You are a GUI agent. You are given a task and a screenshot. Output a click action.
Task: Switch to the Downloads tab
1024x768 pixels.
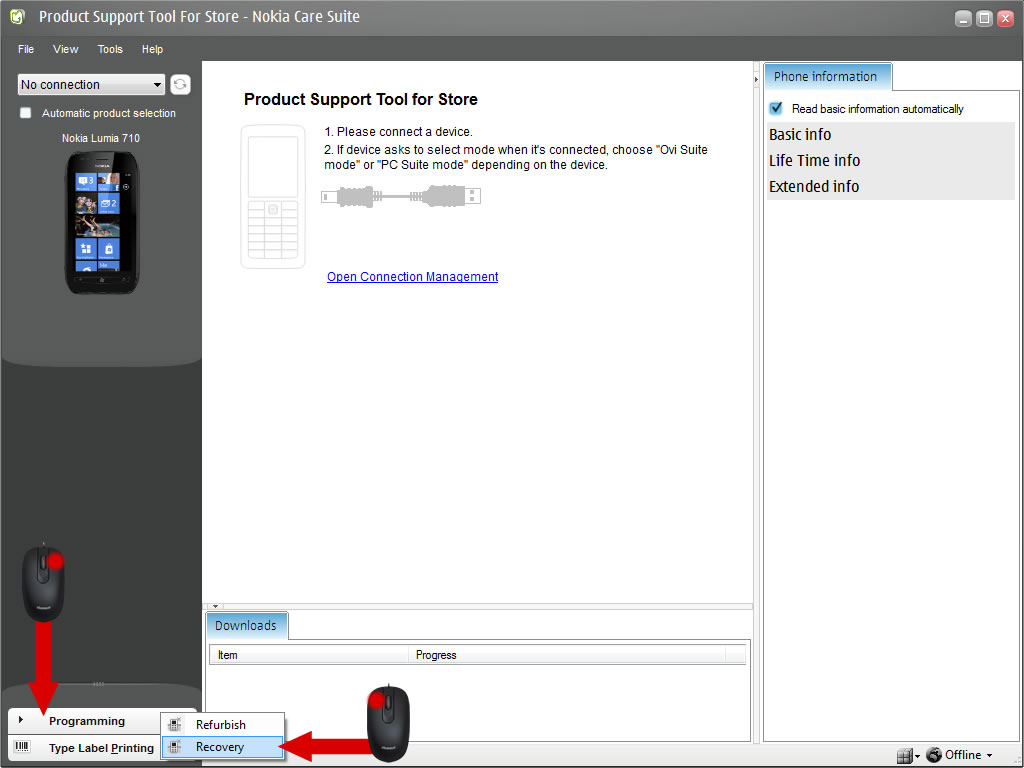[x=246, y=626]
